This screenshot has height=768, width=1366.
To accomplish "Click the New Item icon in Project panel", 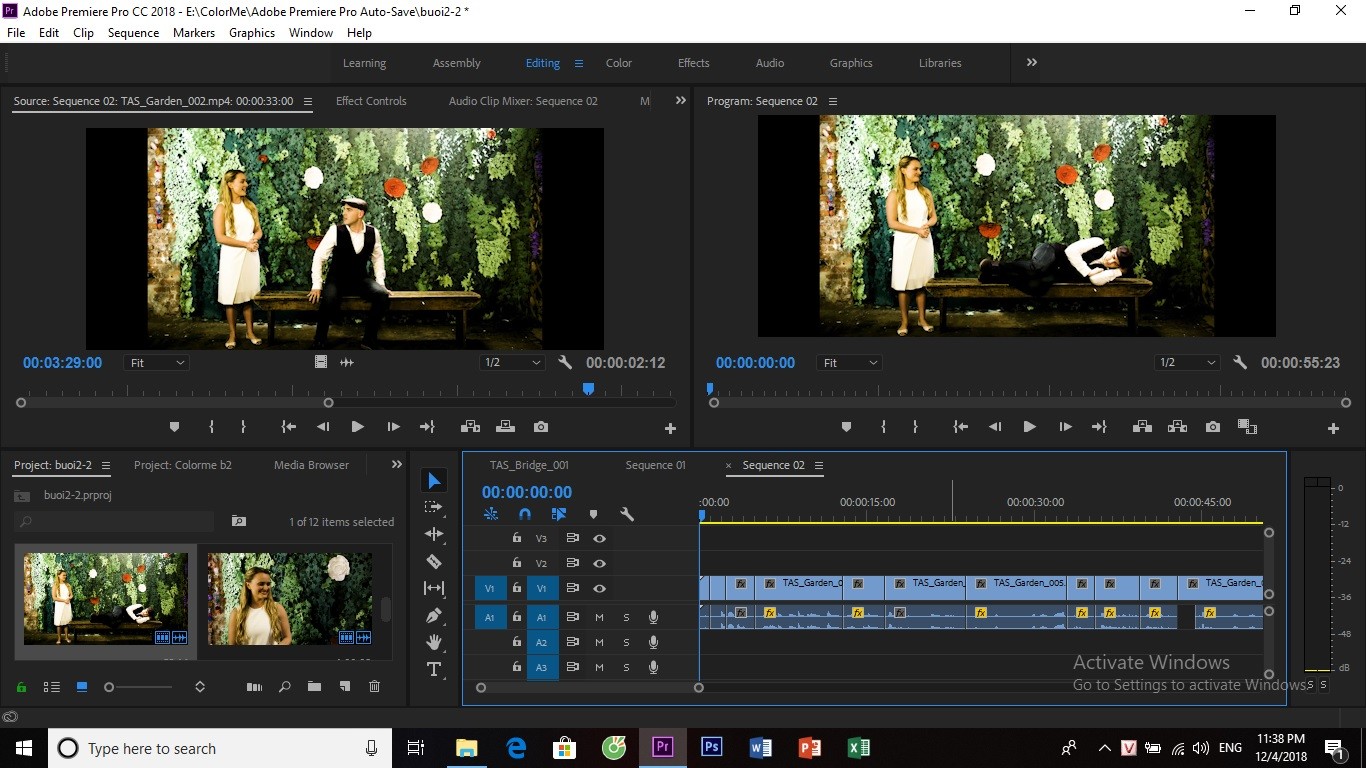I will click(x=344, y=687).
